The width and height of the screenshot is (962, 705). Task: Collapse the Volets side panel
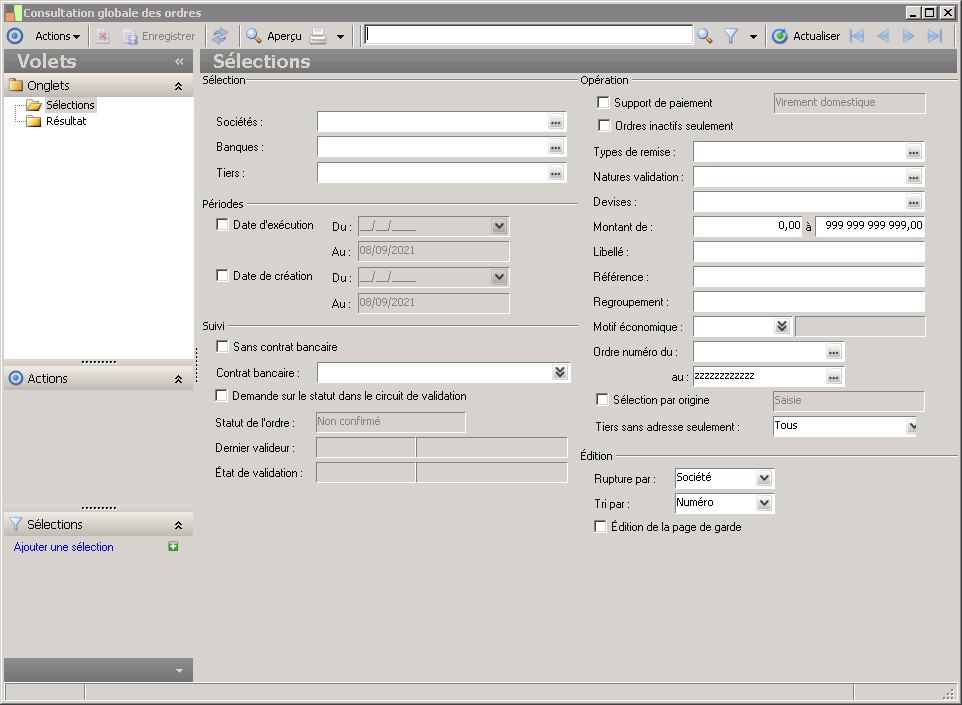coord(179,61)
